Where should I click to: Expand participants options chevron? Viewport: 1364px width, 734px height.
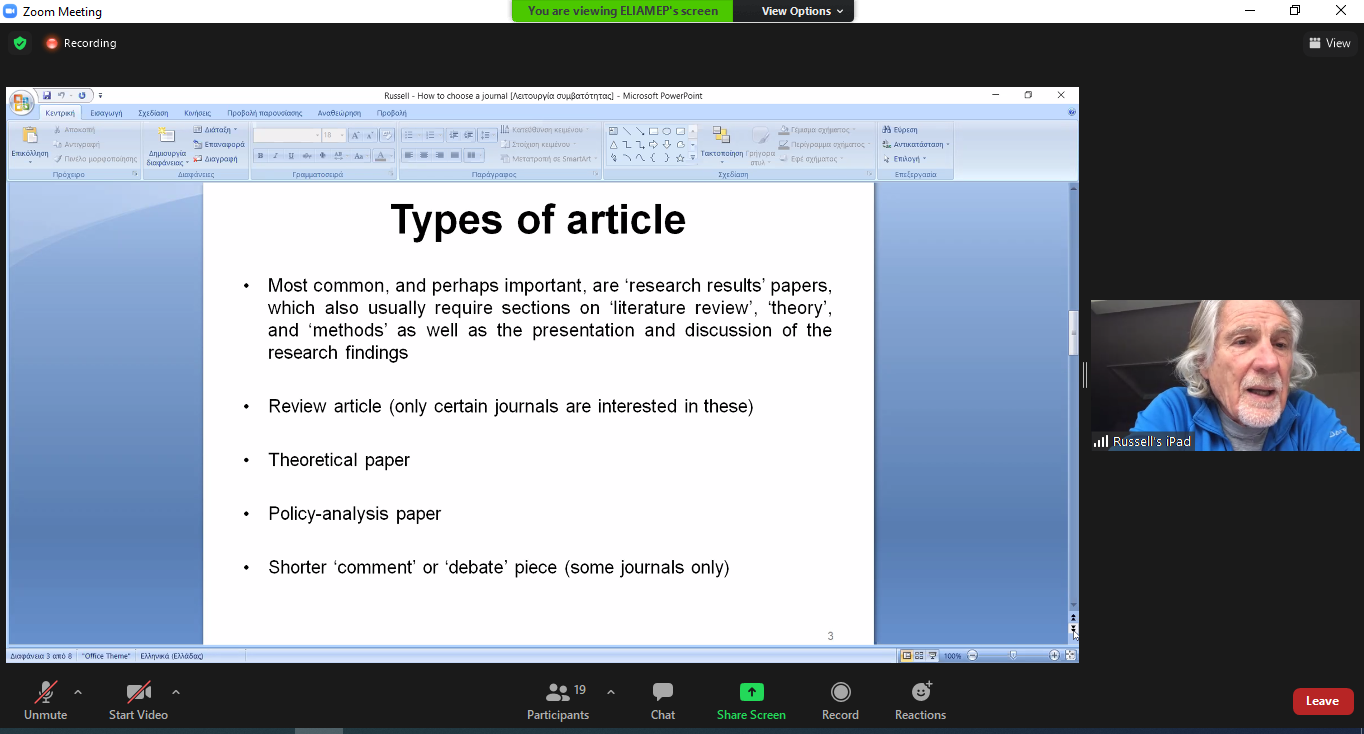pos(611,692)
